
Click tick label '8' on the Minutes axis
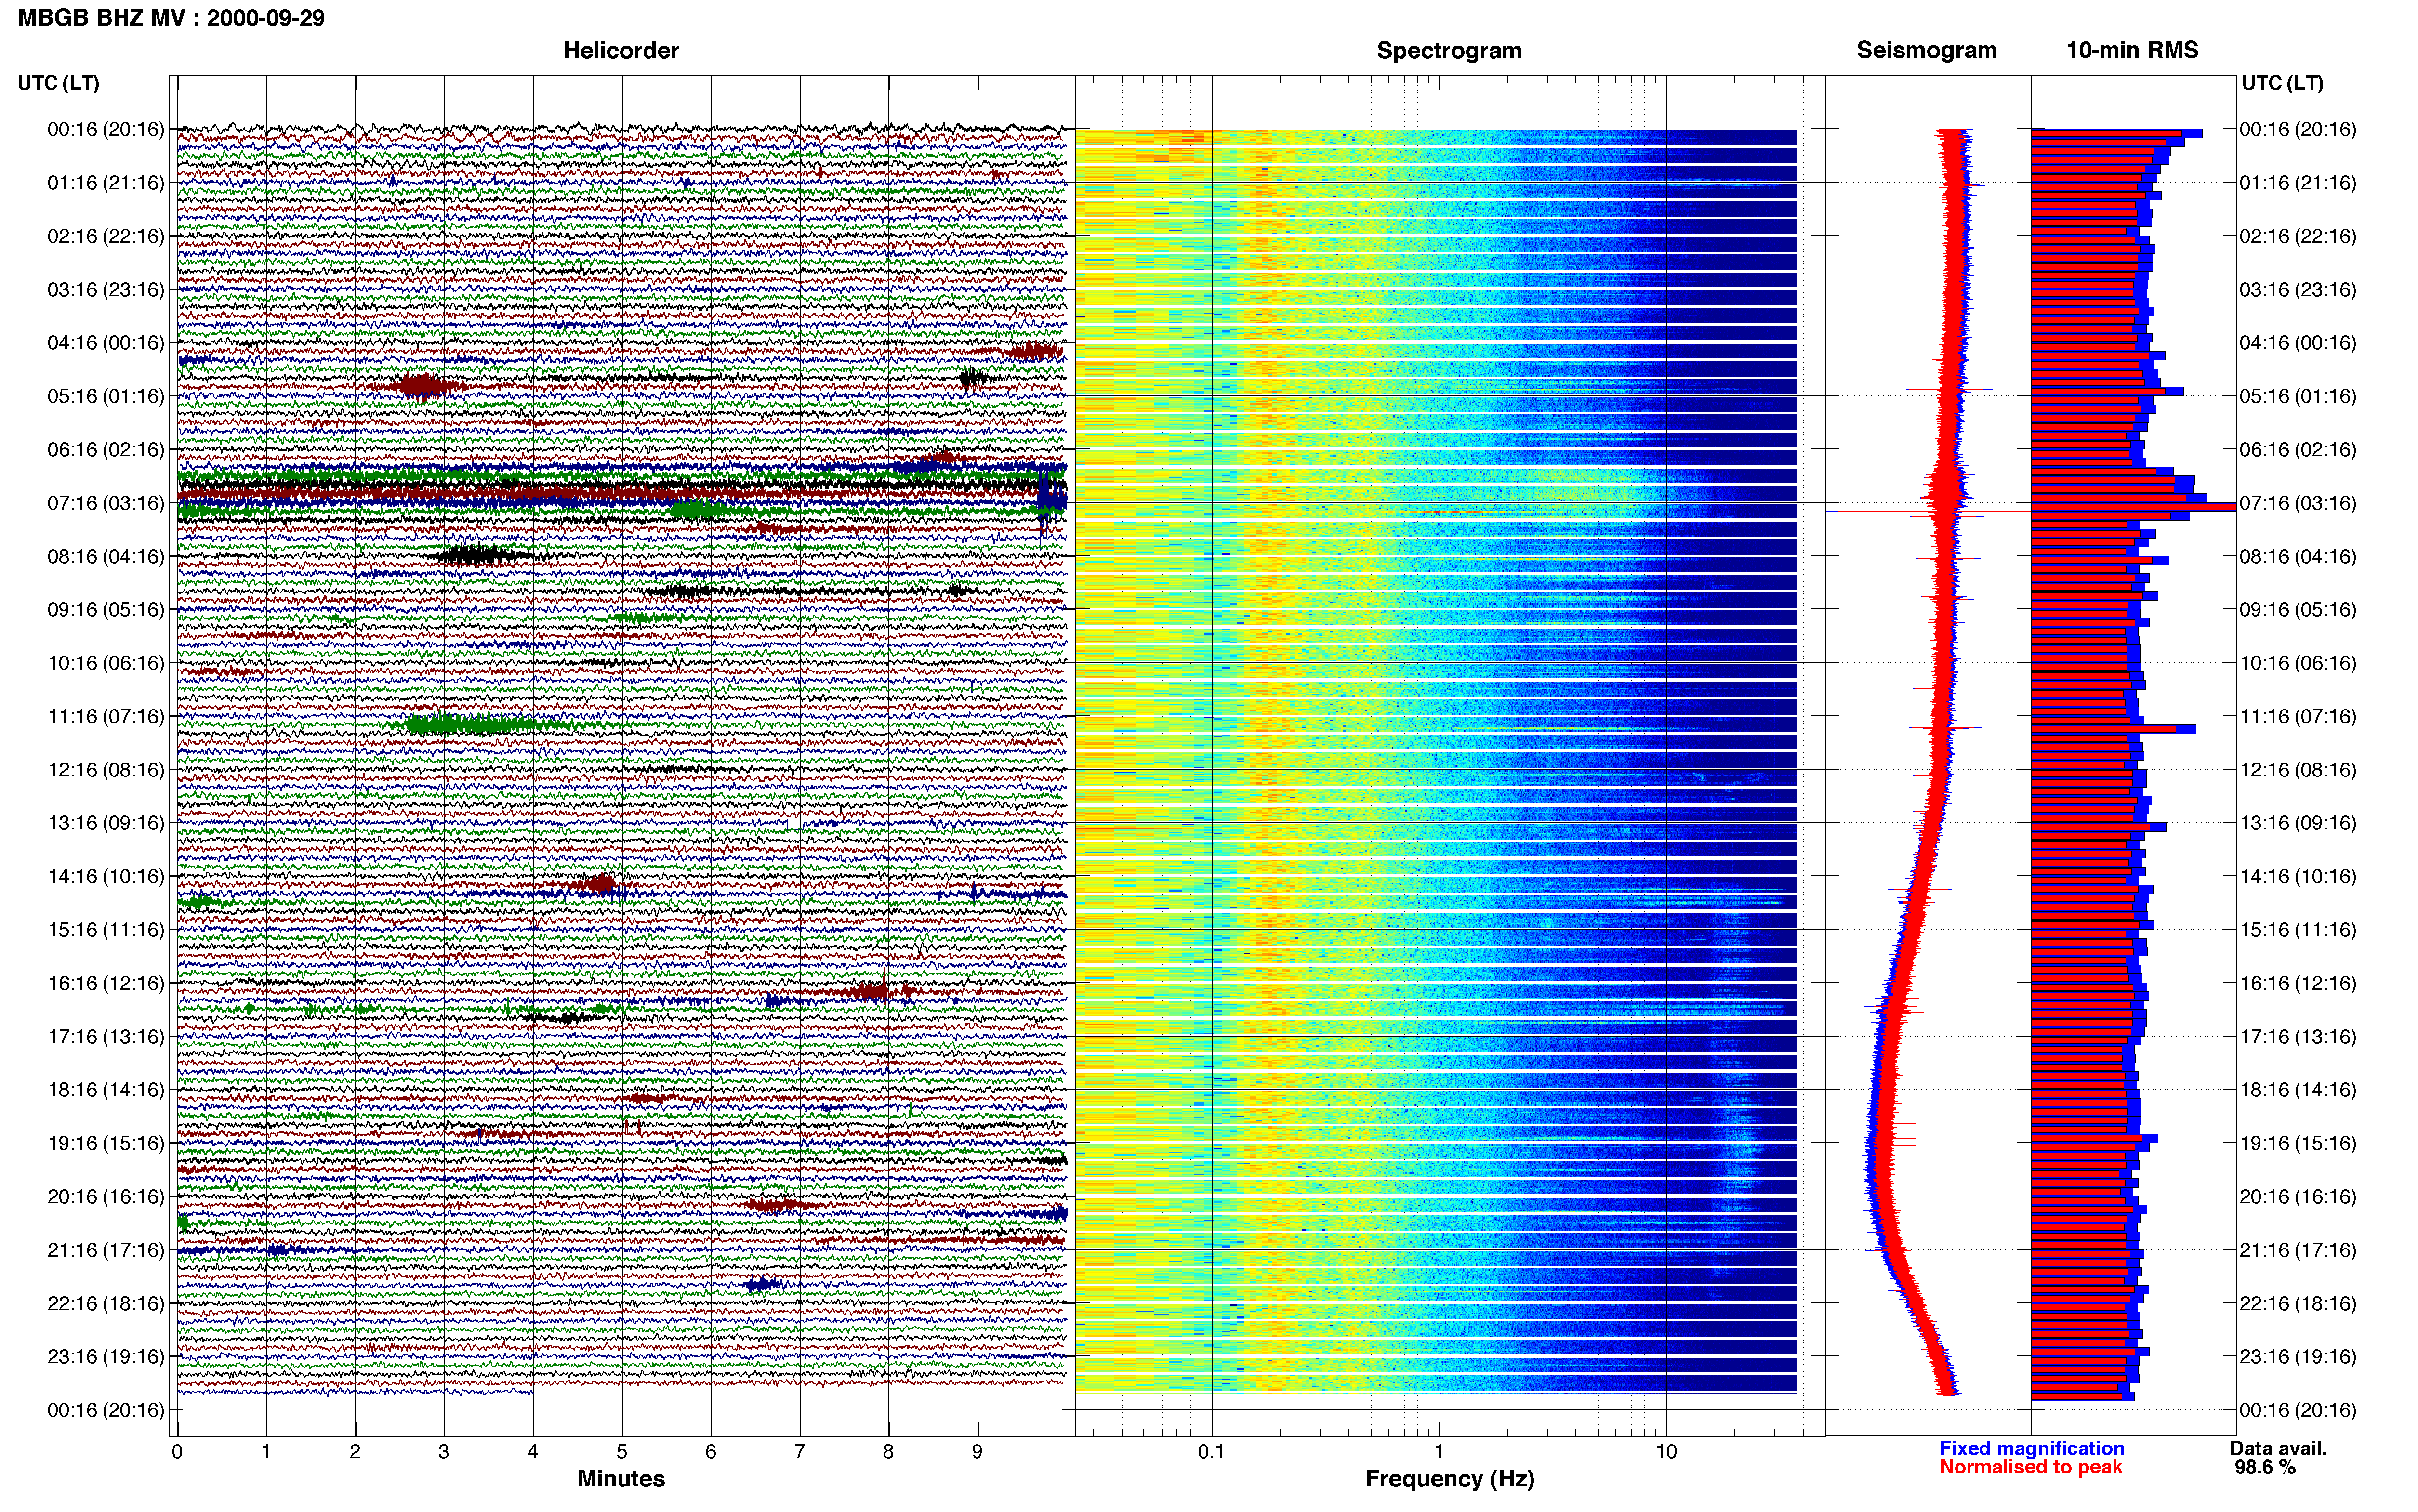pos(888,1452)
